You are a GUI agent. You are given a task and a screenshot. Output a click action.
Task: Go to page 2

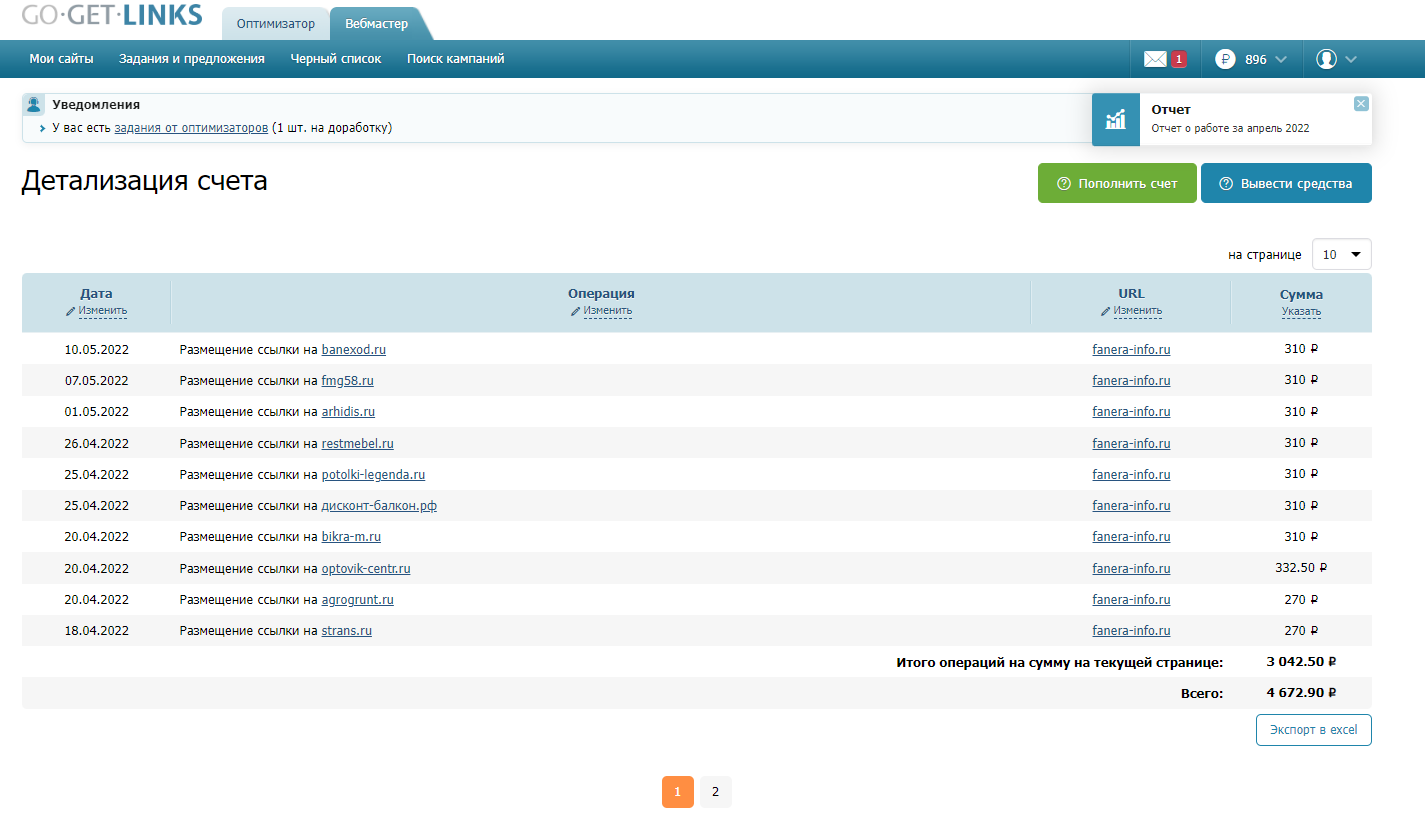click(x=715, y=792)
